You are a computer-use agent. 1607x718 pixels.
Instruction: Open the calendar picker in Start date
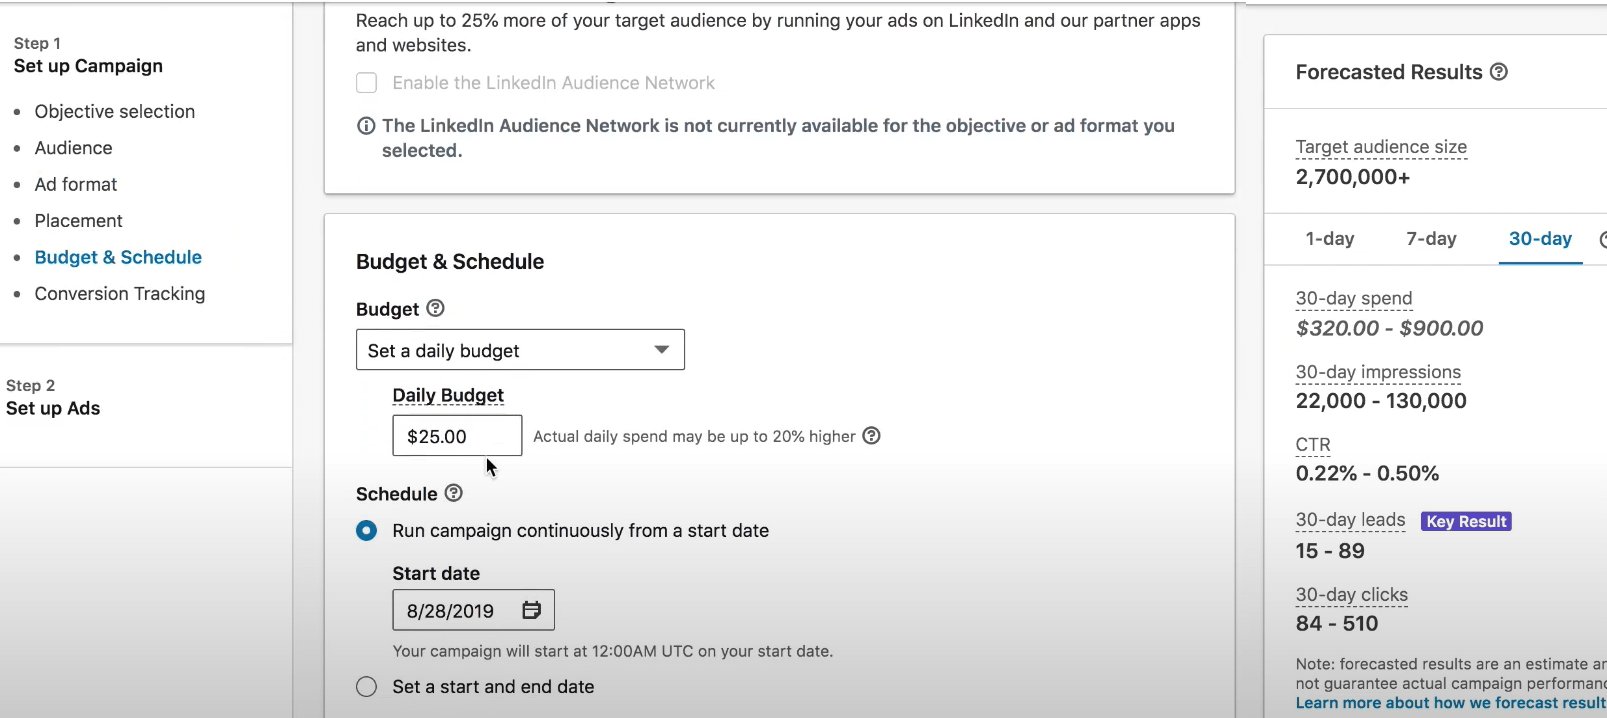point(531,610)
